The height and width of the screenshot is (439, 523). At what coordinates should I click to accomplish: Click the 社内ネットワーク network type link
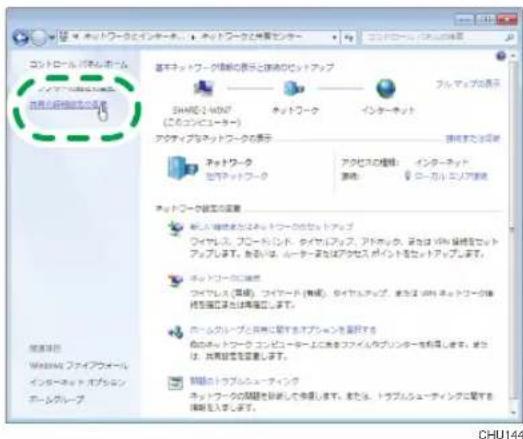point(237,175)
